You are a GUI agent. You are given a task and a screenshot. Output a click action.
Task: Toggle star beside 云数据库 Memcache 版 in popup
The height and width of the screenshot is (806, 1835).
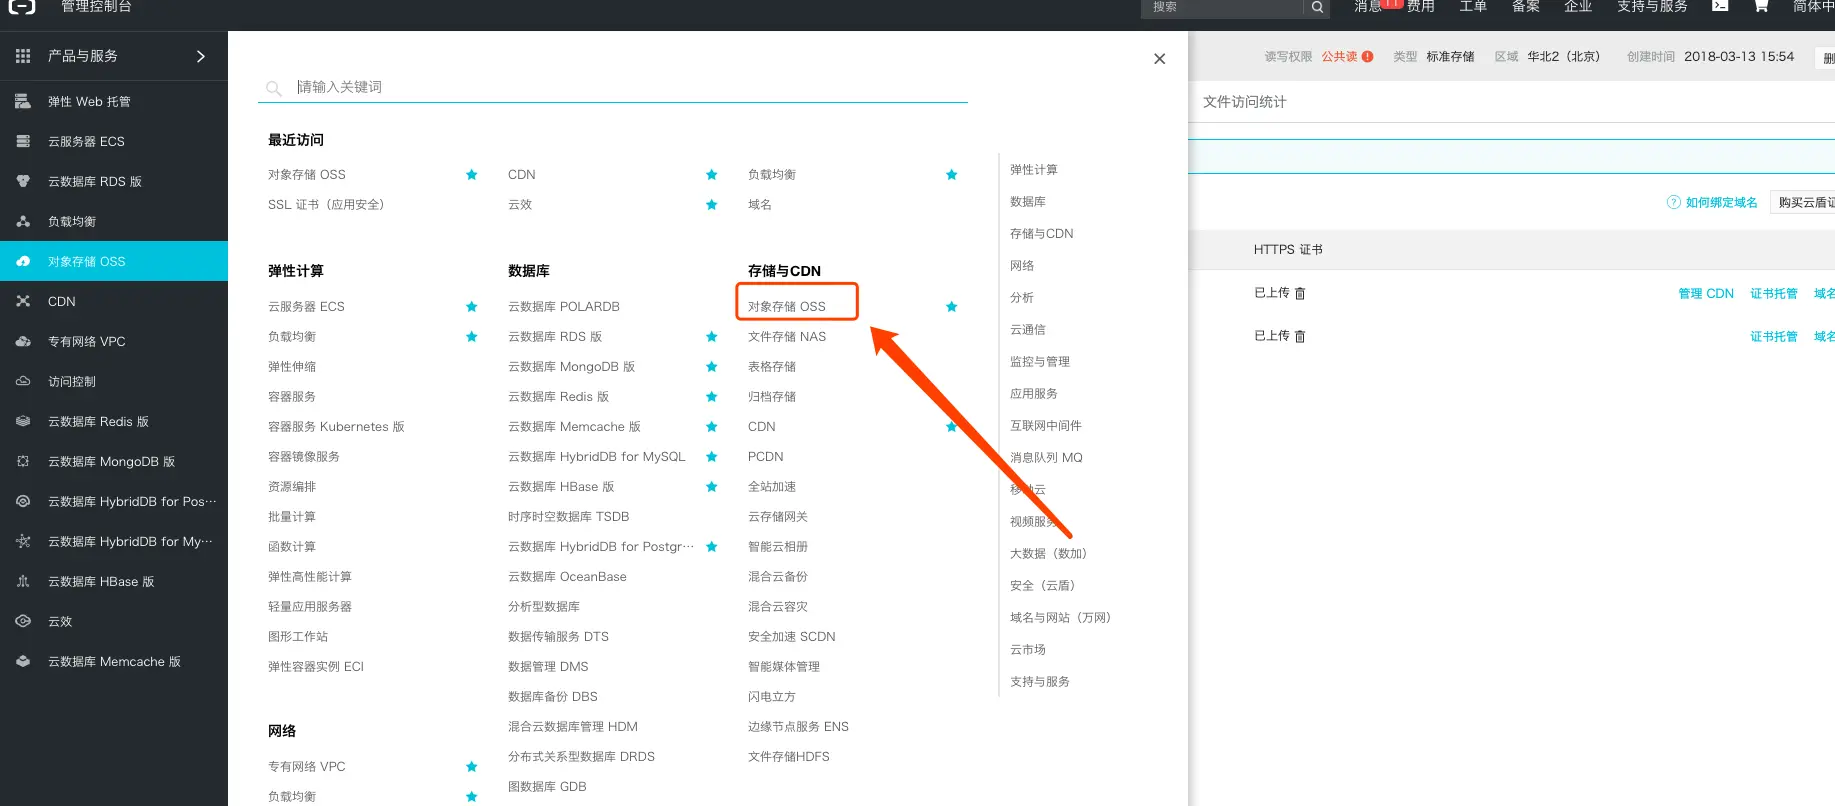pos(712,427)
